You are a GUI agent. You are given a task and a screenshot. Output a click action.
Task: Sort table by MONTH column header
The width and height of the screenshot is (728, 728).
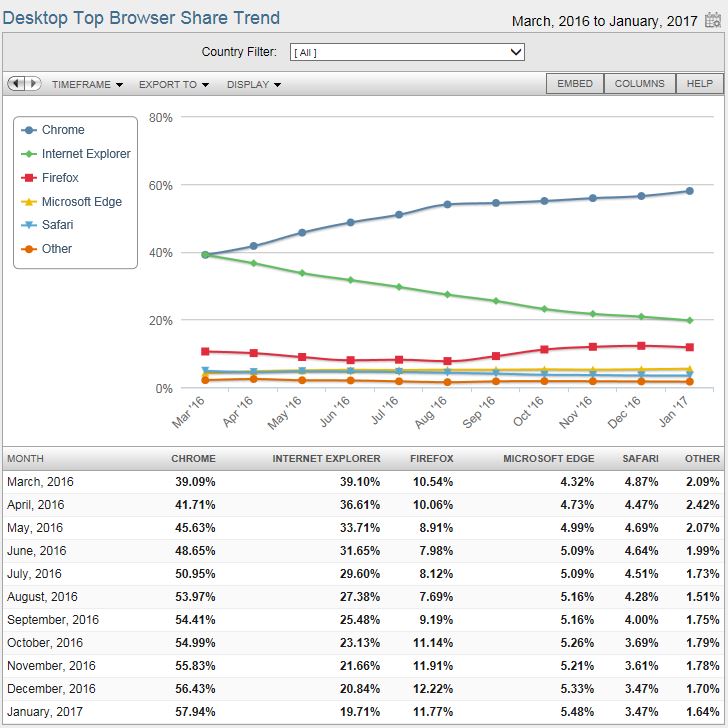(x=26, y=459)
